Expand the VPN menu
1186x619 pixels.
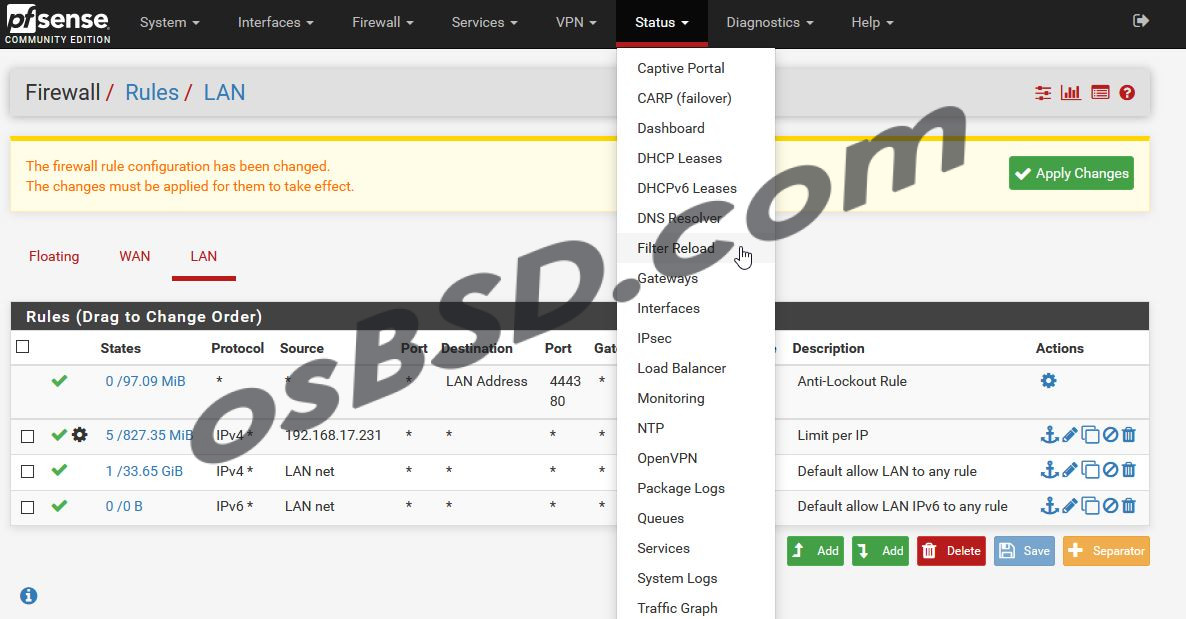coord(576,23)
